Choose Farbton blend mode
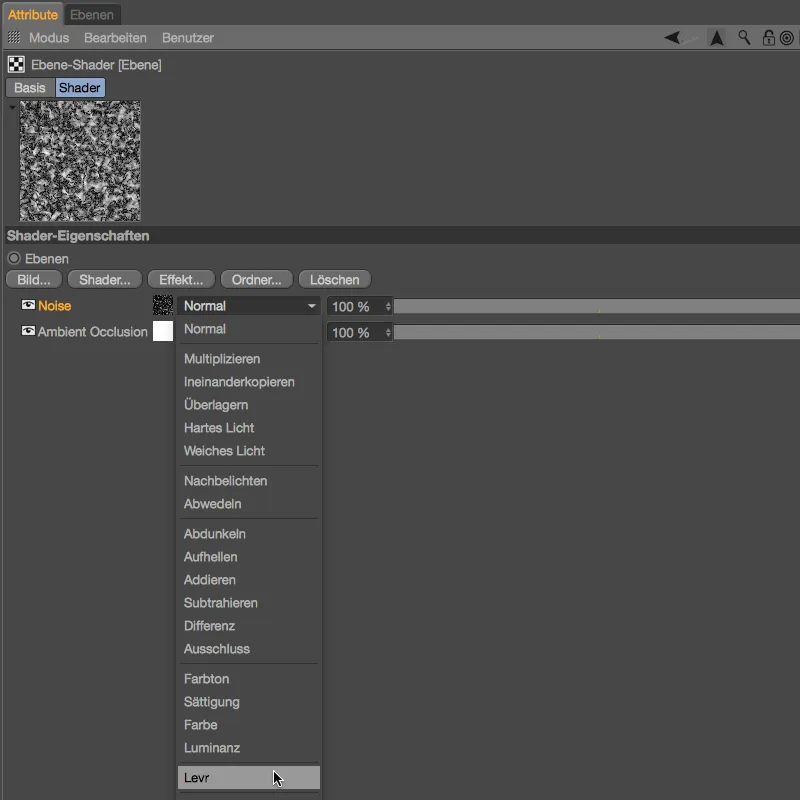Image resolution: width=800 pixels, height=800 pixels. [249, 679]
